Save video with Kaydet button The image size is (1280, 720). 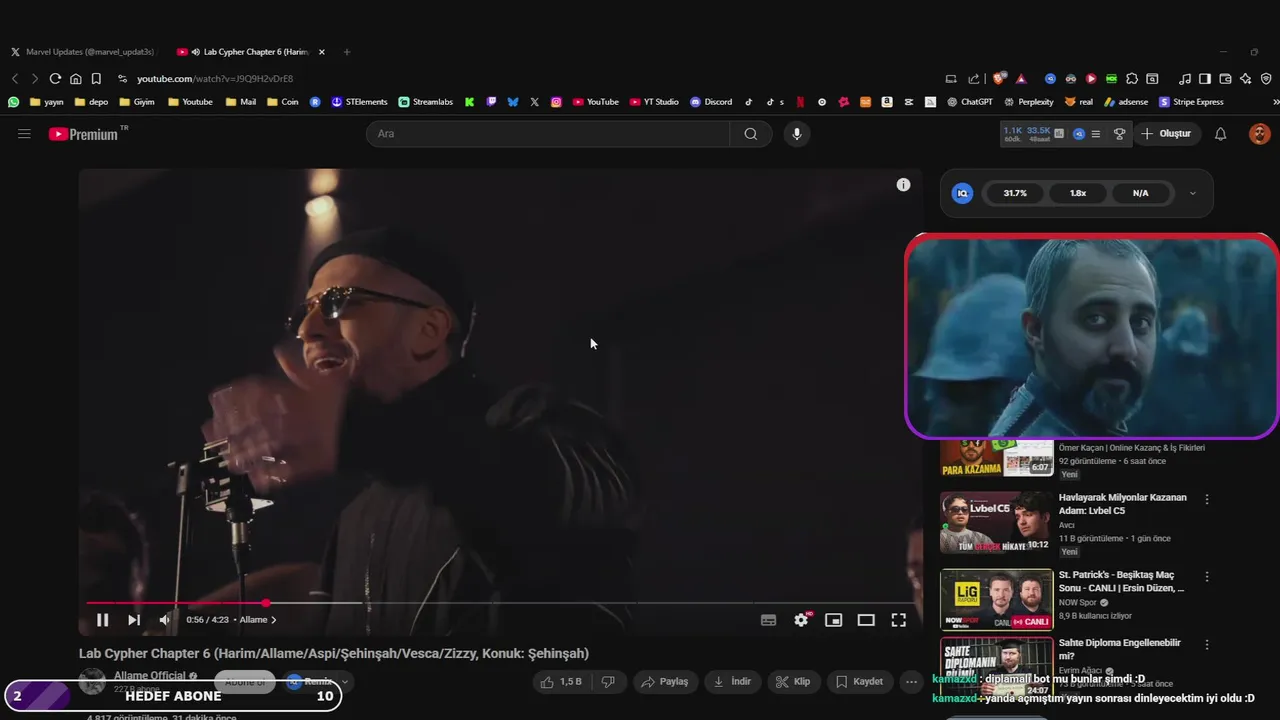click(x=859, y=682)
